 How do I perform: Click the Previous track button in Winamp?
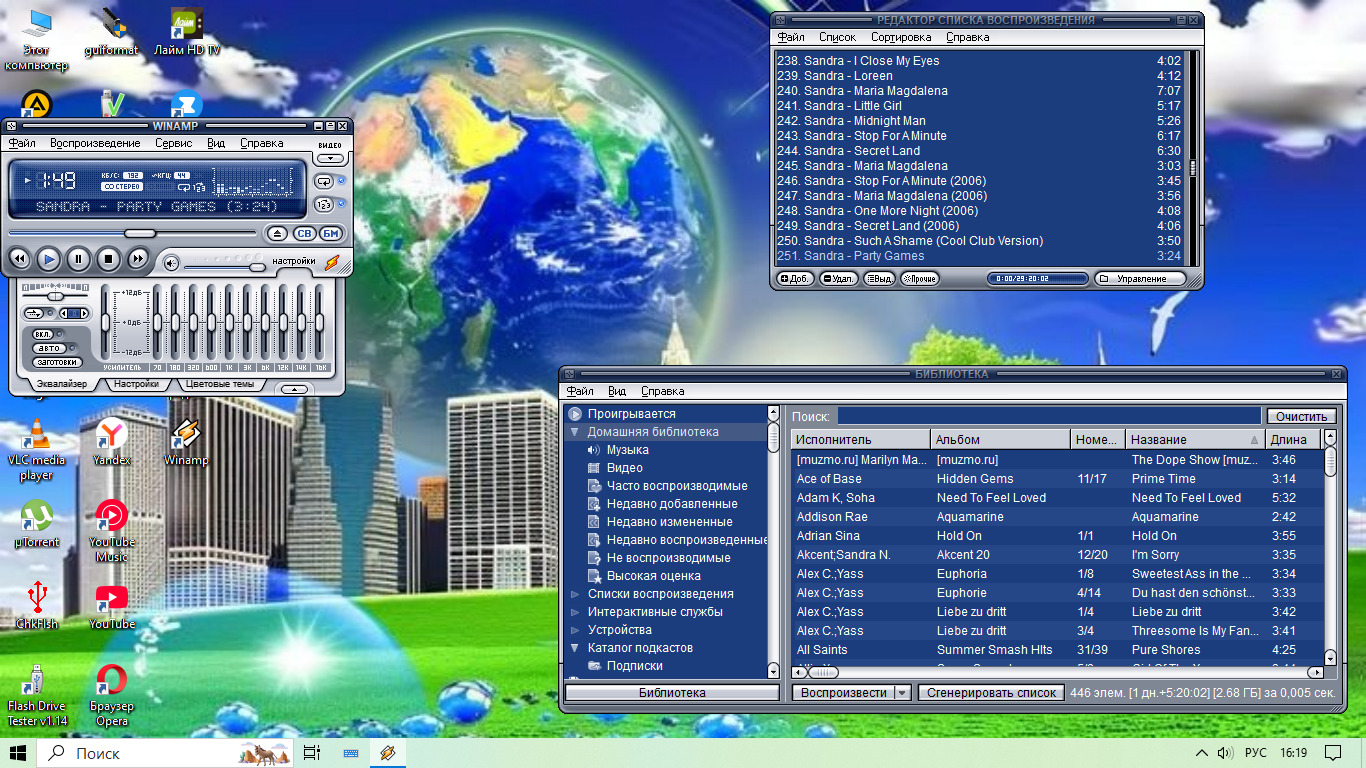(x=19, y=260)
